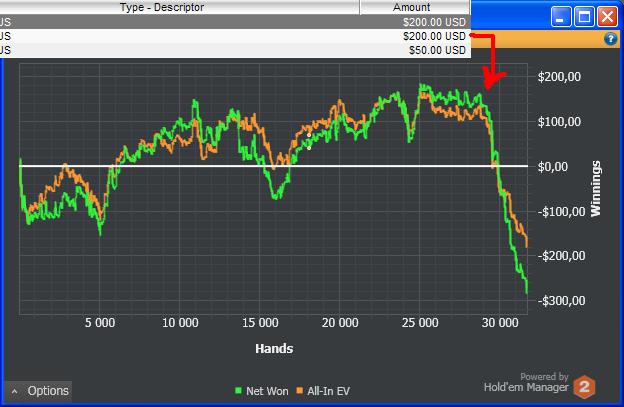Screen dimensions: 624x407
Task: Click the 15 000 hands axis label
Action: point(260,323)
